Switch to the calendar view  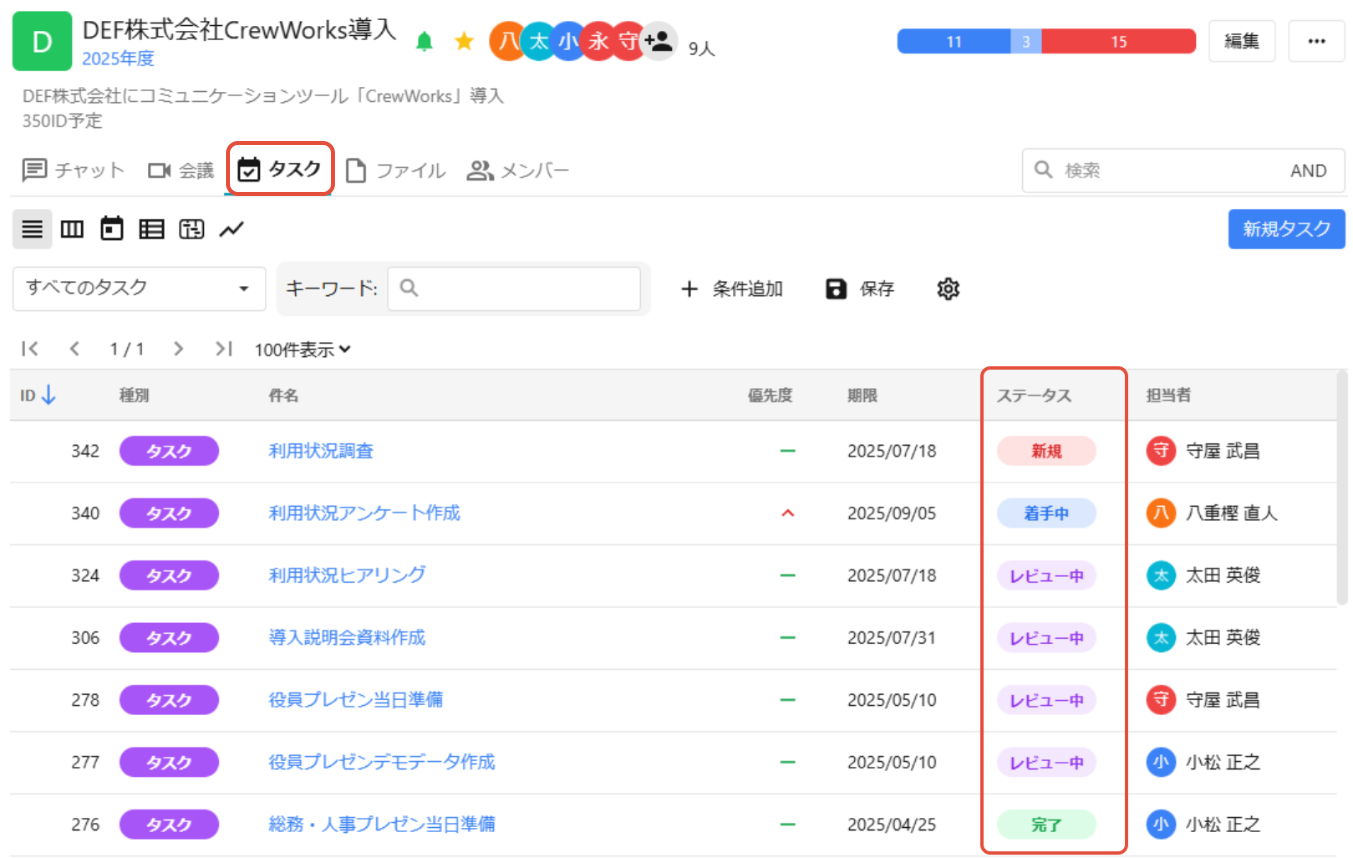[x=112, y=229]
